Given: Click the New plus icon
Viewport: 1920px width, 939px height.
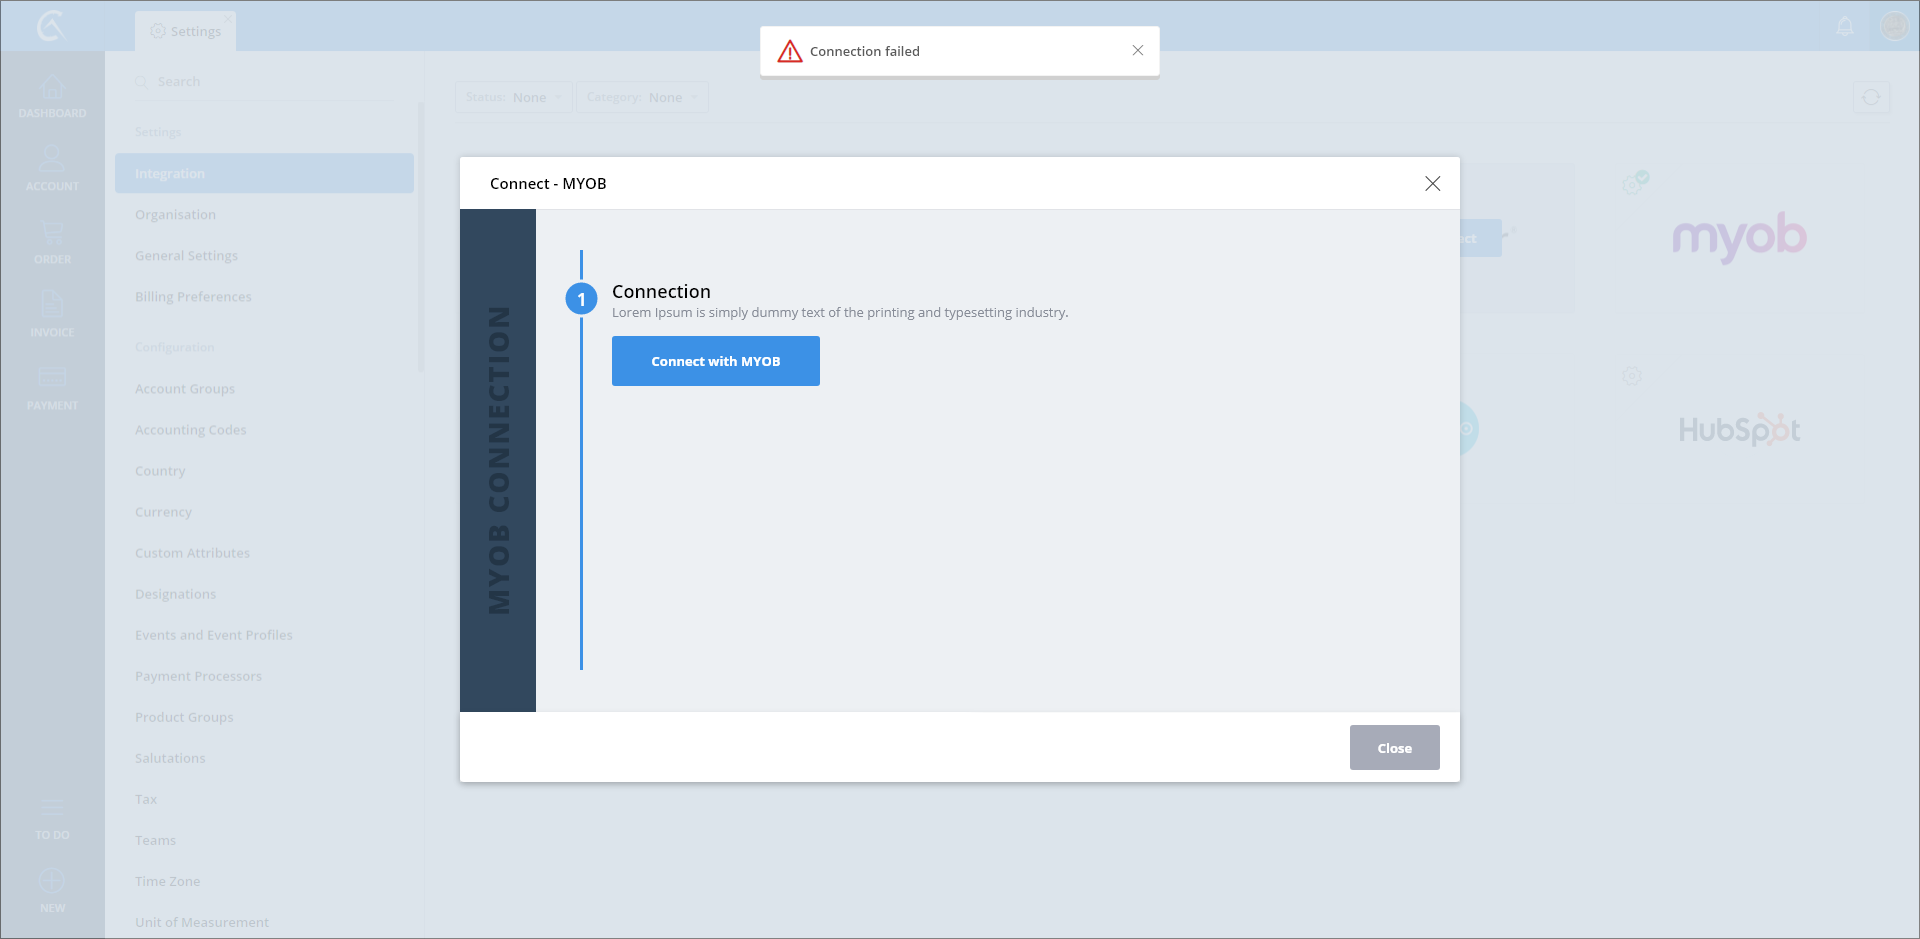Looking at the screenshot, I should pyautogui.click(x=52, y=881).
